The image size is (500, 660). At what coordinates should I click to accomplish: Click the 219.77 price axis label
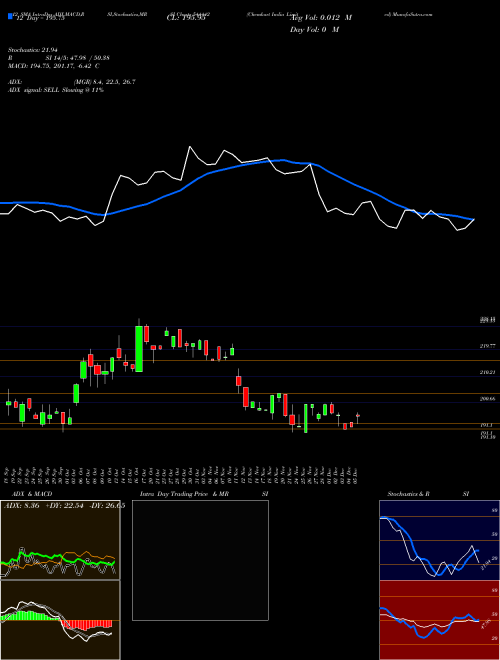point(487,346)
